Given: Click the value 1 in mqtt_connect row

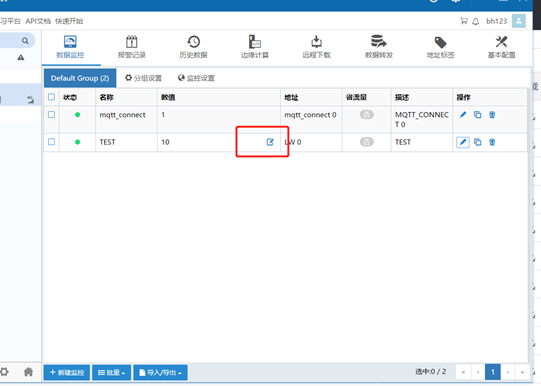Looking at the screenshot, I should click(163, 115).
